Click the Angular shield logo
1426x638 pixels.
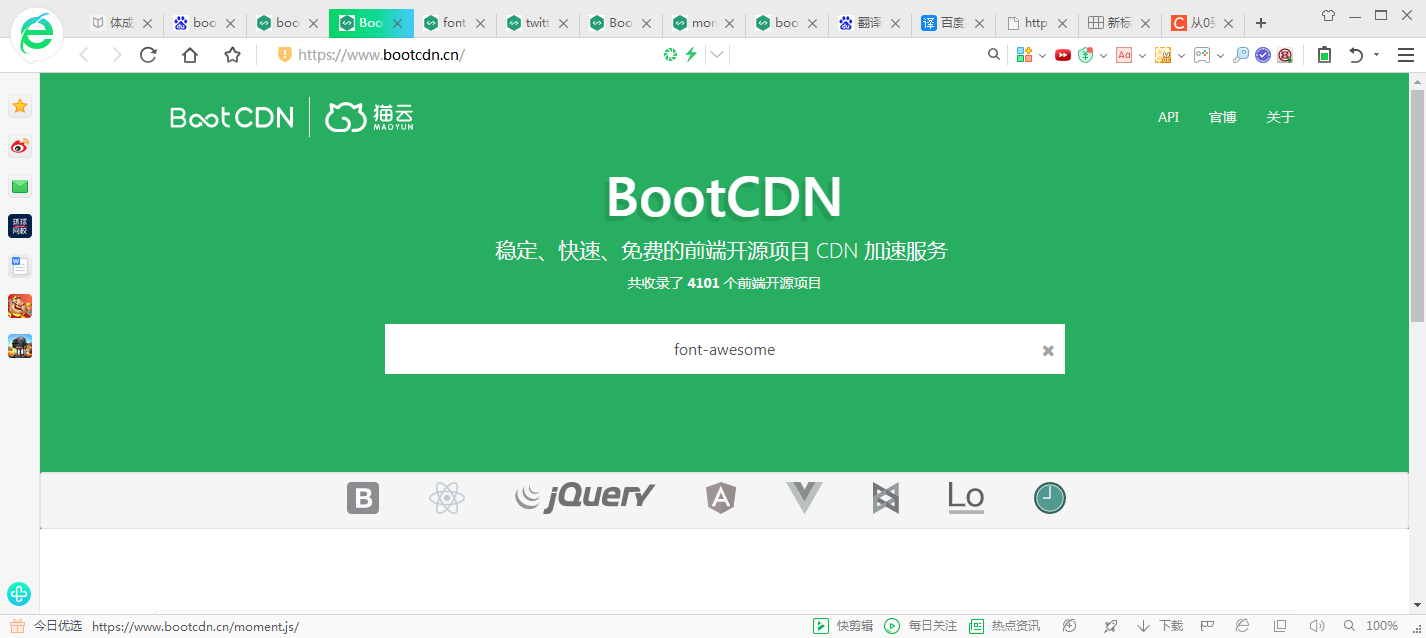coord(720,498)
